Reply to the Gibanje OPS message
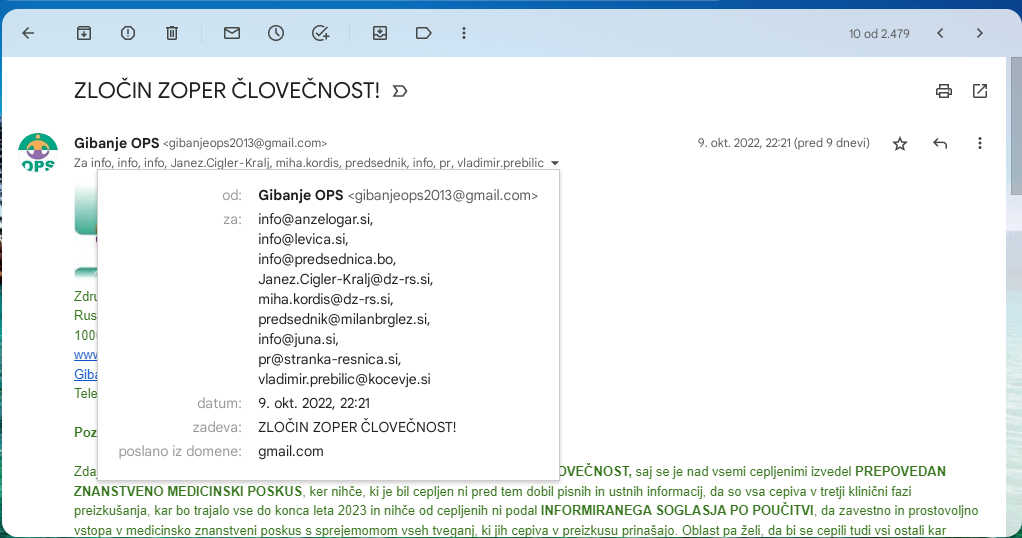This screenshot has height=538, width=1022. tap(940, 143)
